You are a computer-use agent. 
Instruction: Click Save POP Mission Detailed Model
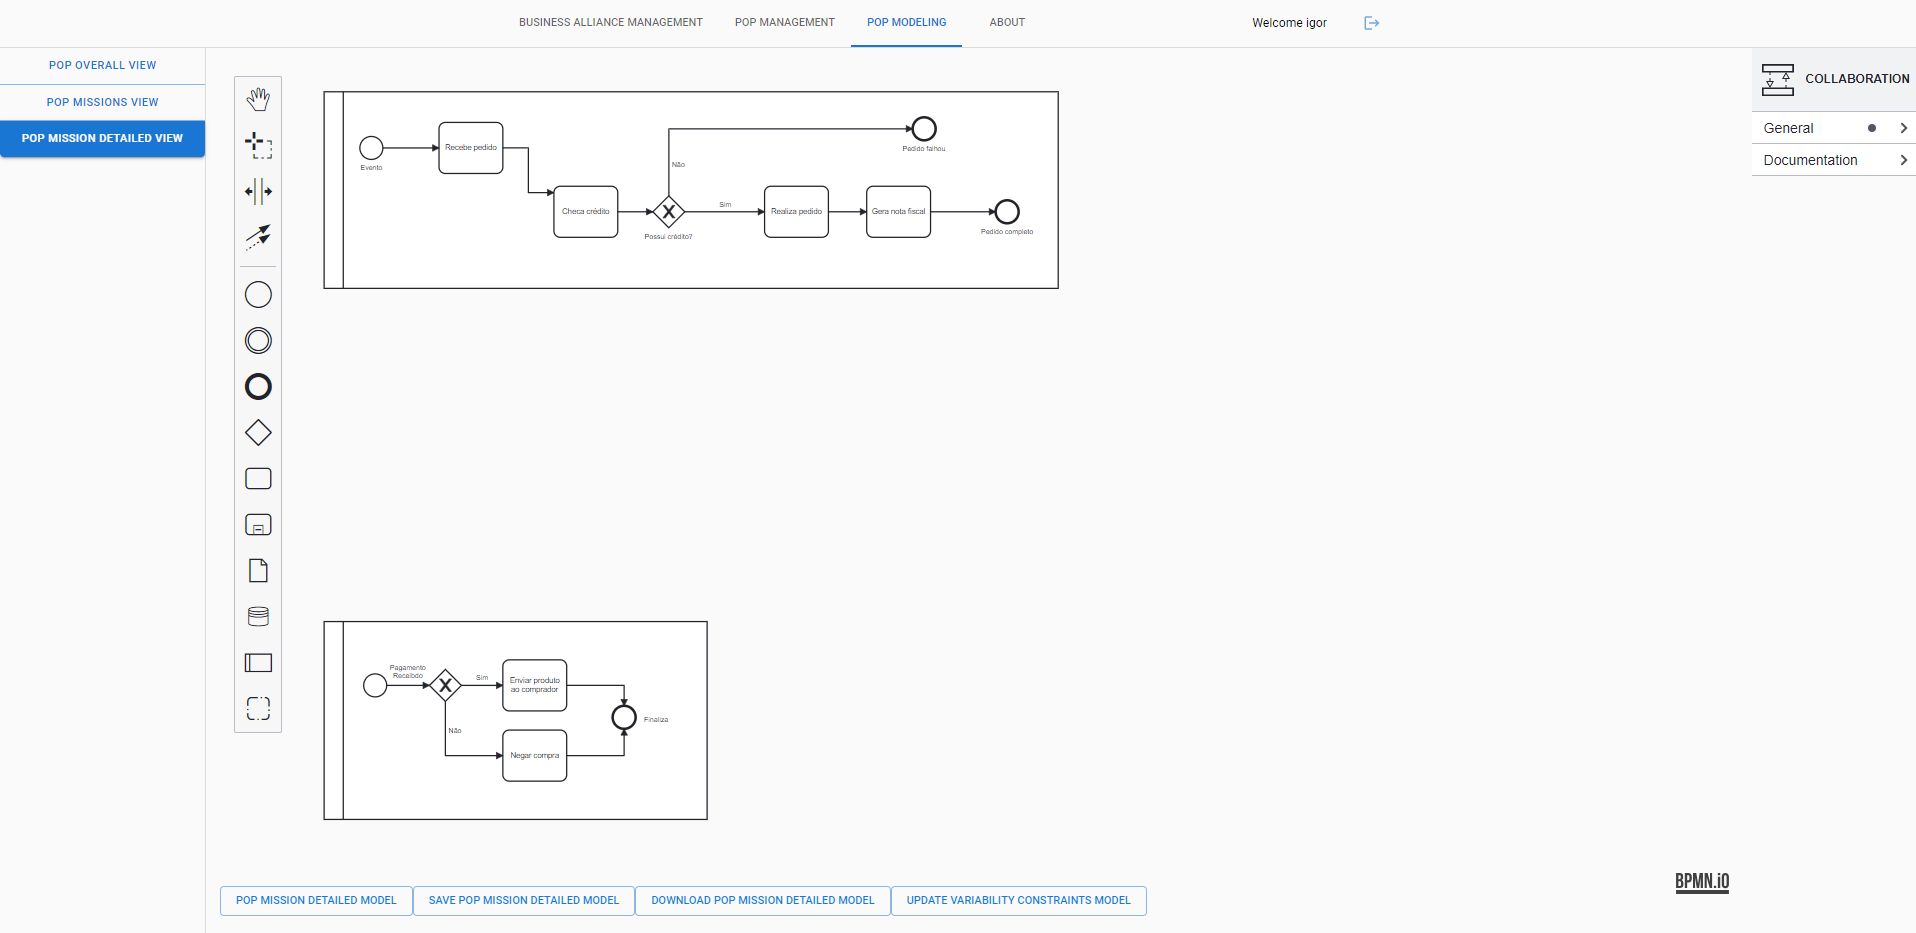tap(524, 901)
